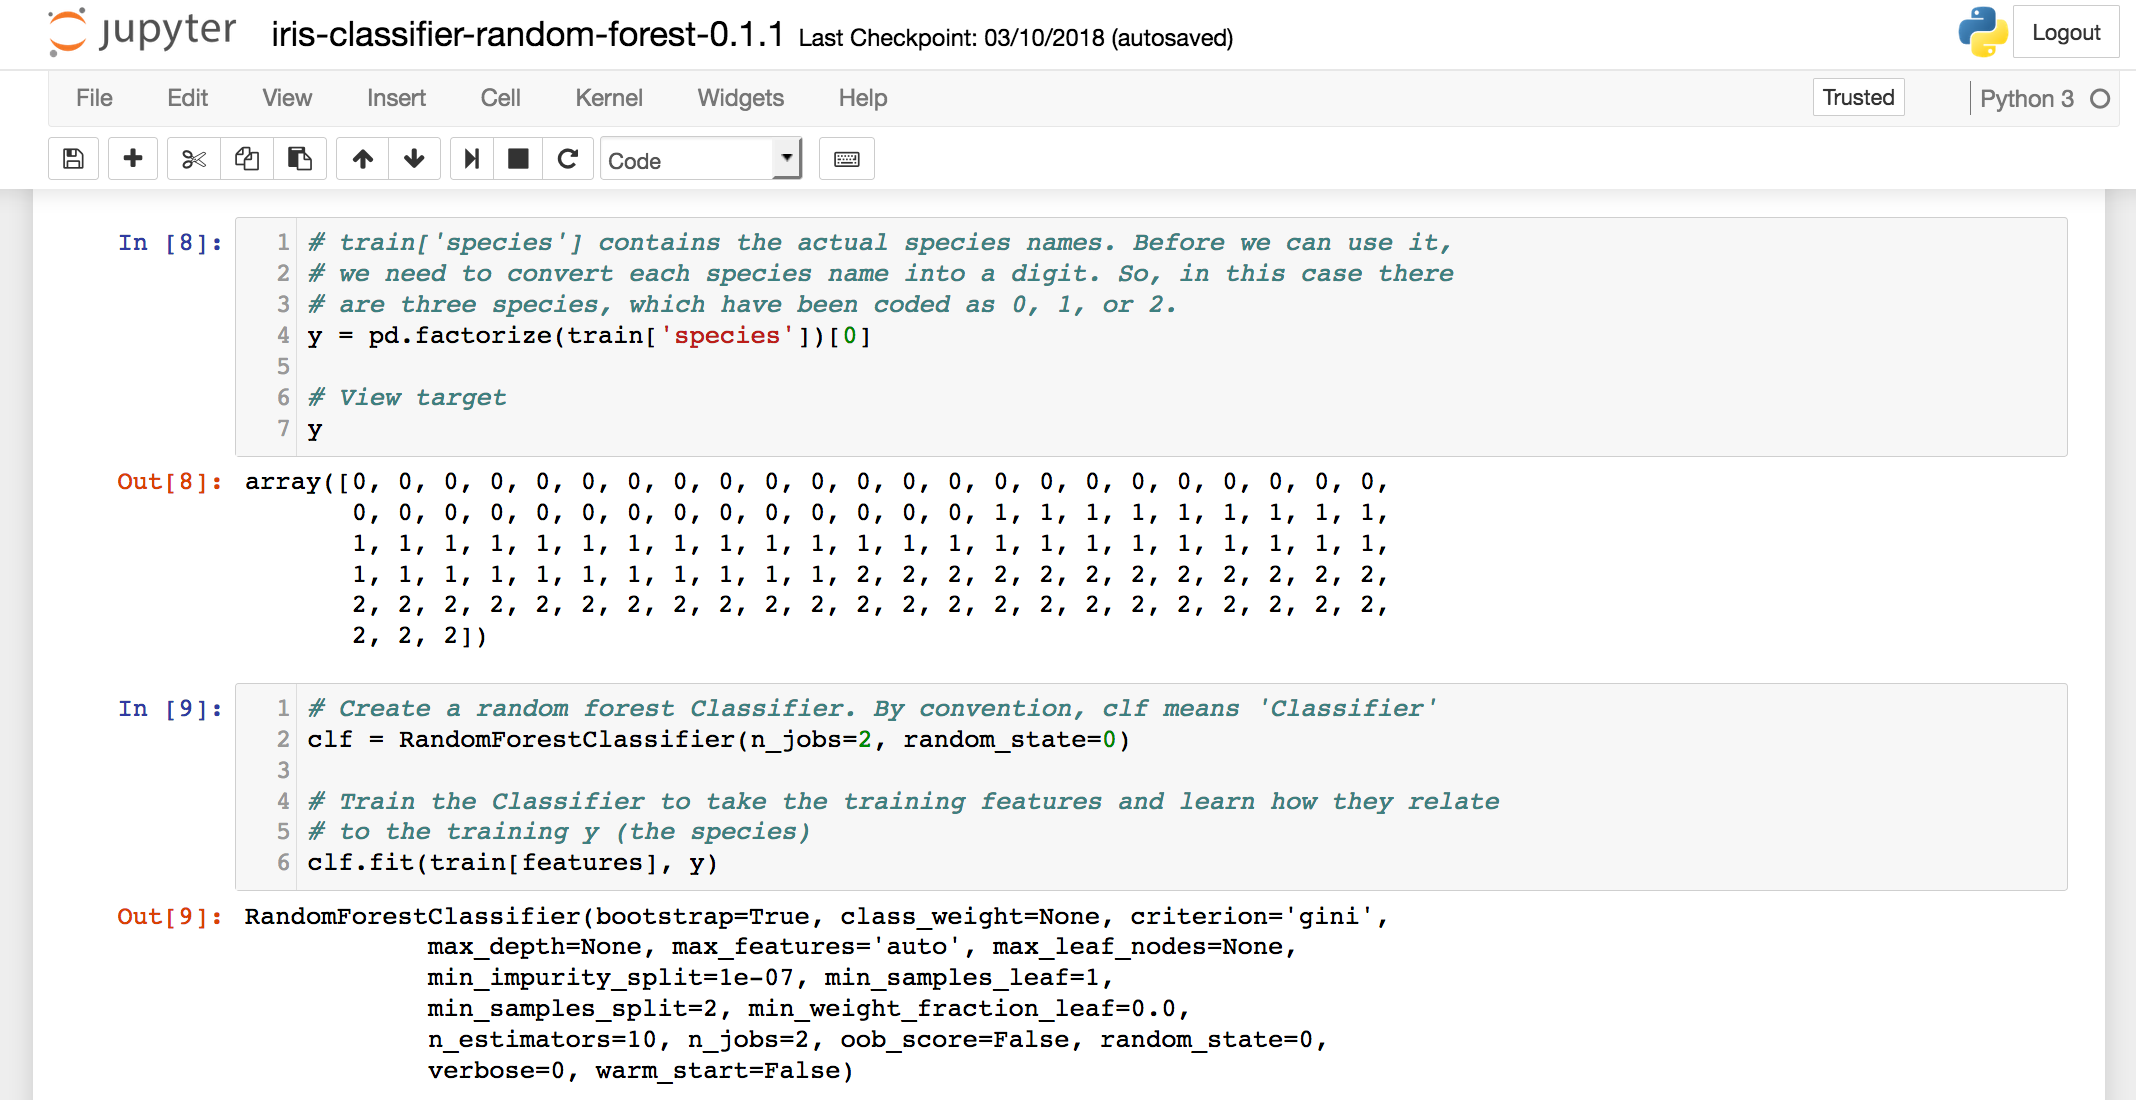Move selected cell up arrow

point(363,159)
